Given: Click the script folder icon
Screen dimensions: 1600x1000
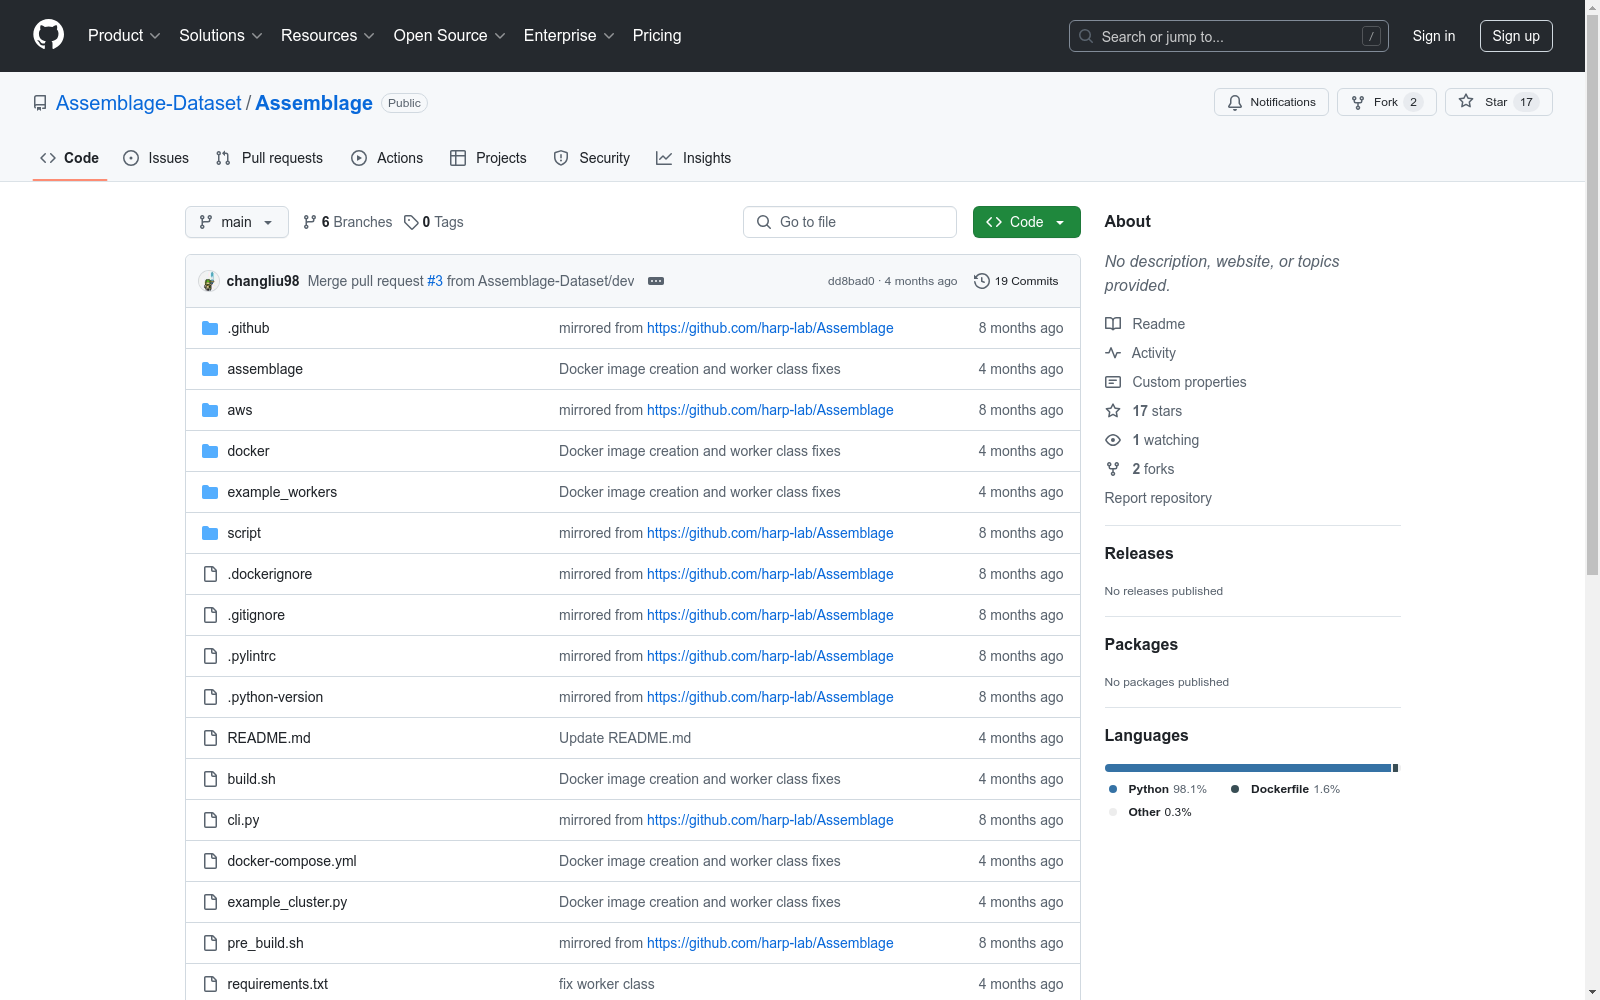Looking at the screenshot, I should point(210,533).
